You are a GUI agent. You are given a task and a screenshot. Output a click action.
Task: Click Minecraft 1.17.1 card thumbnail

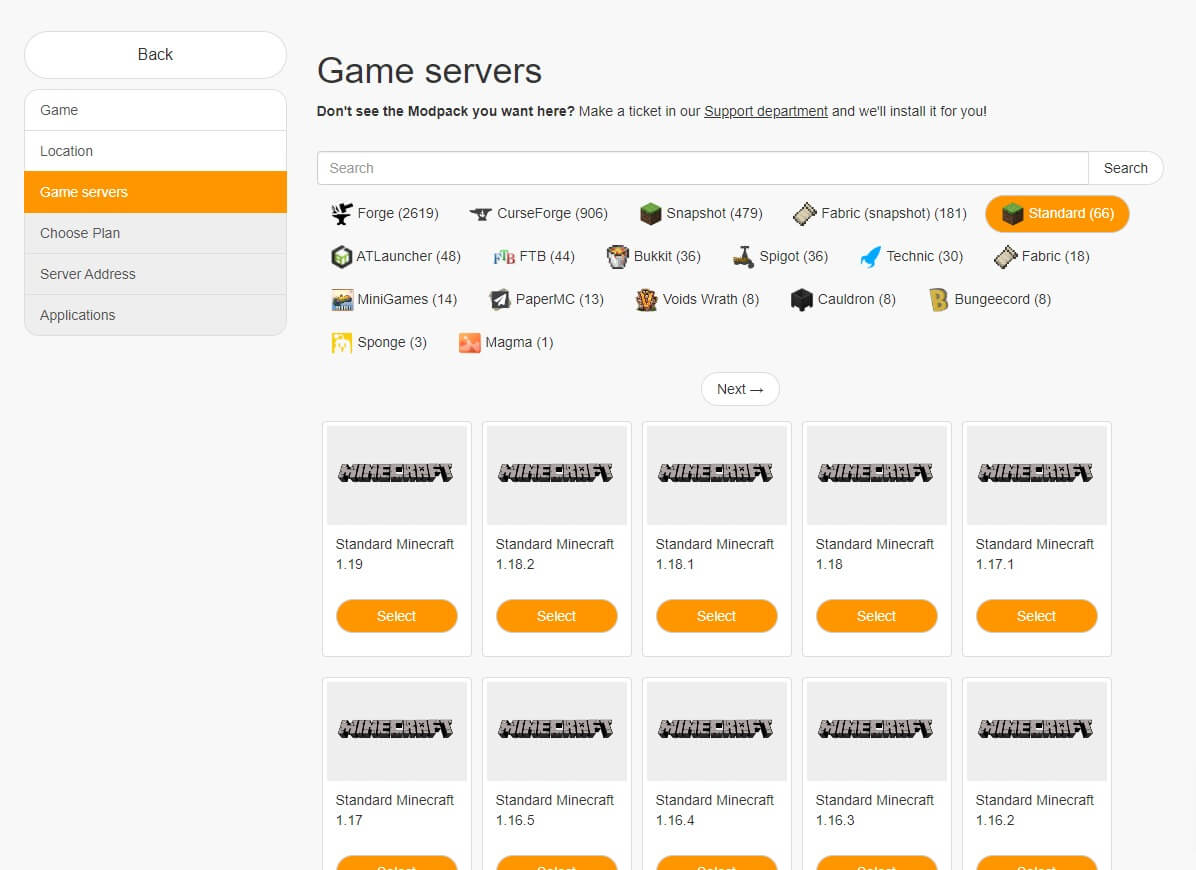pyautogui.click(x=1037, y=475)
